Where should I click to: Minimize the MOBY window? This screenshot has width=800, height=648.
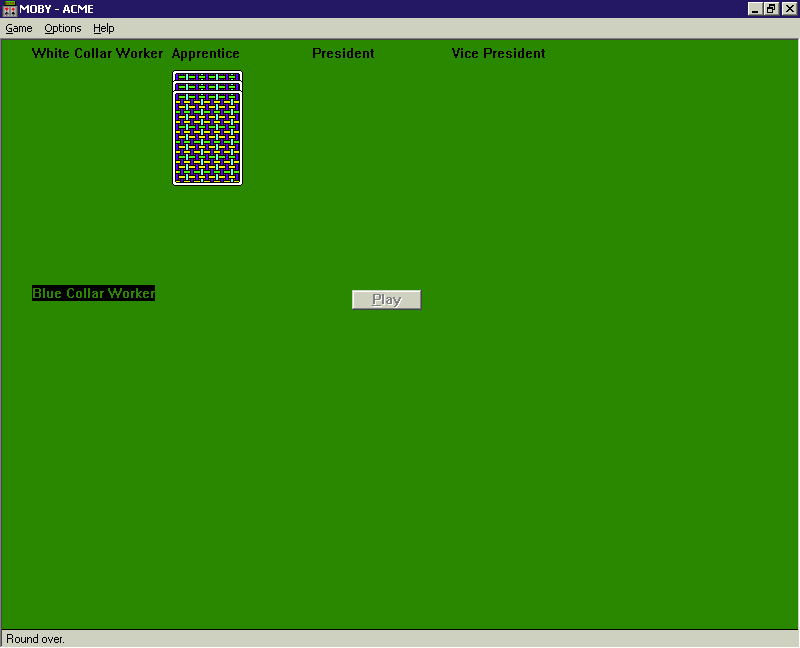pyautogui.click(x=755, y=9)
